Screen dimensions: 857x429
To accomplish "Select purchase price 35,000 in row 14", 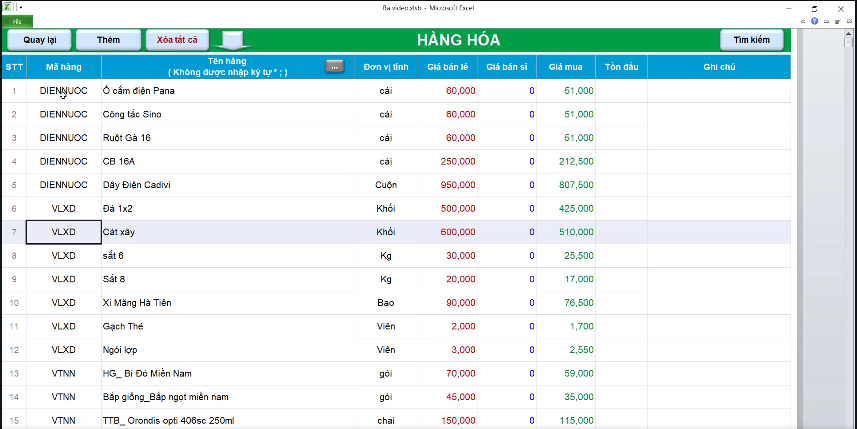I will click(566, 397).
